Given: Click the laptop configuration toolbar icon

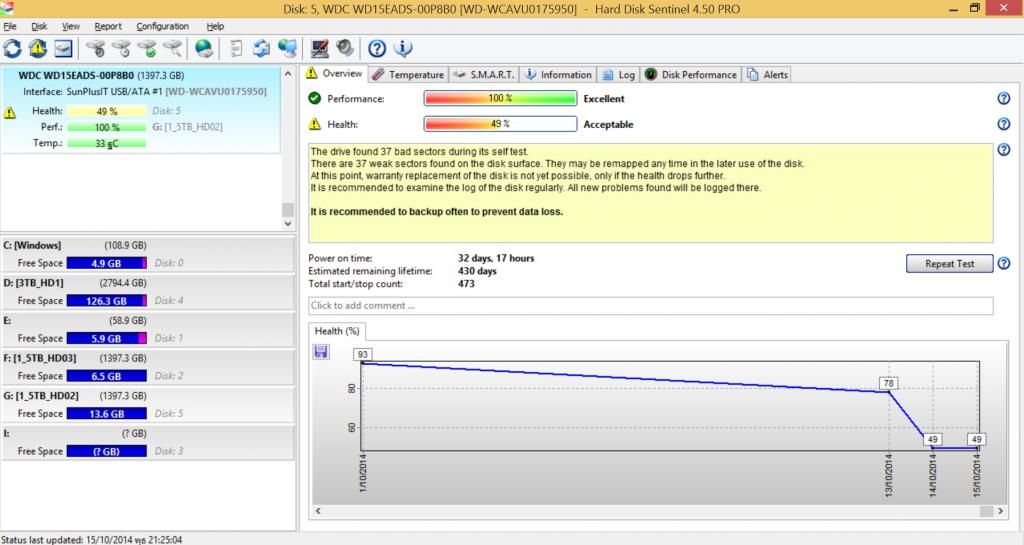Looking at the screenshot, I should click(x=319, y=48).
